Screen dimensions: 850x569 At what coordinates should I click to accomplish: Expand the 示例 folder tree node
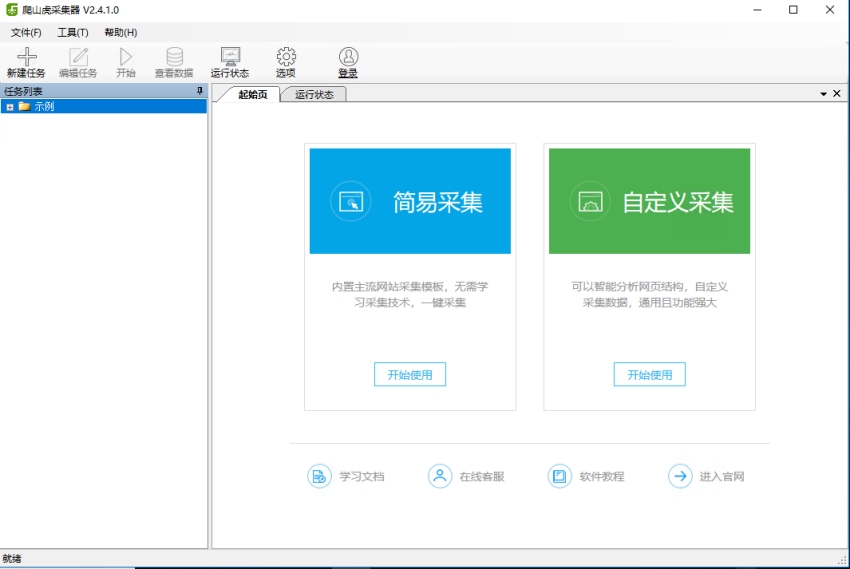pyautogui.click(x=10, y=107)
